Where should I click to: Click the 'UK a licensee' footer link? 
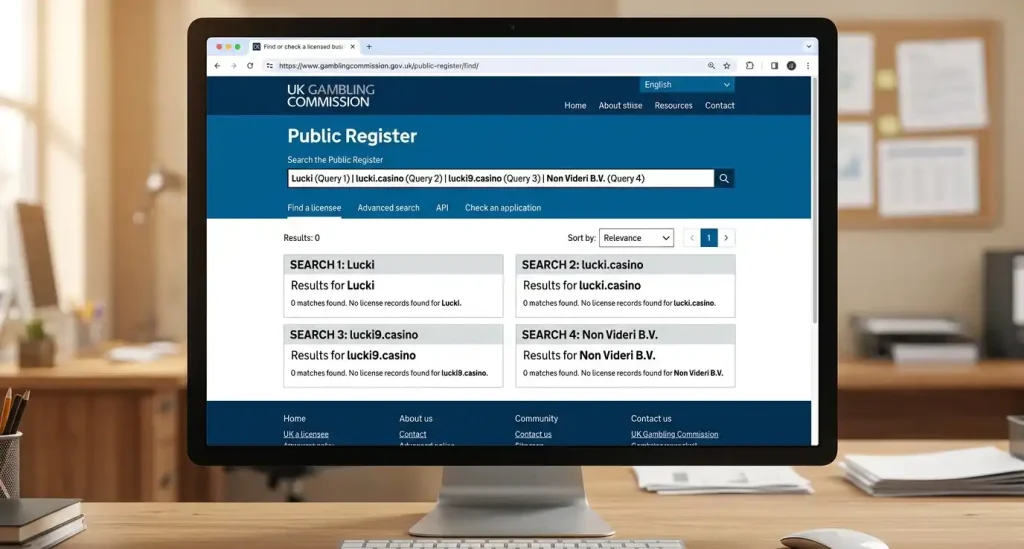[x=306, y=434]
